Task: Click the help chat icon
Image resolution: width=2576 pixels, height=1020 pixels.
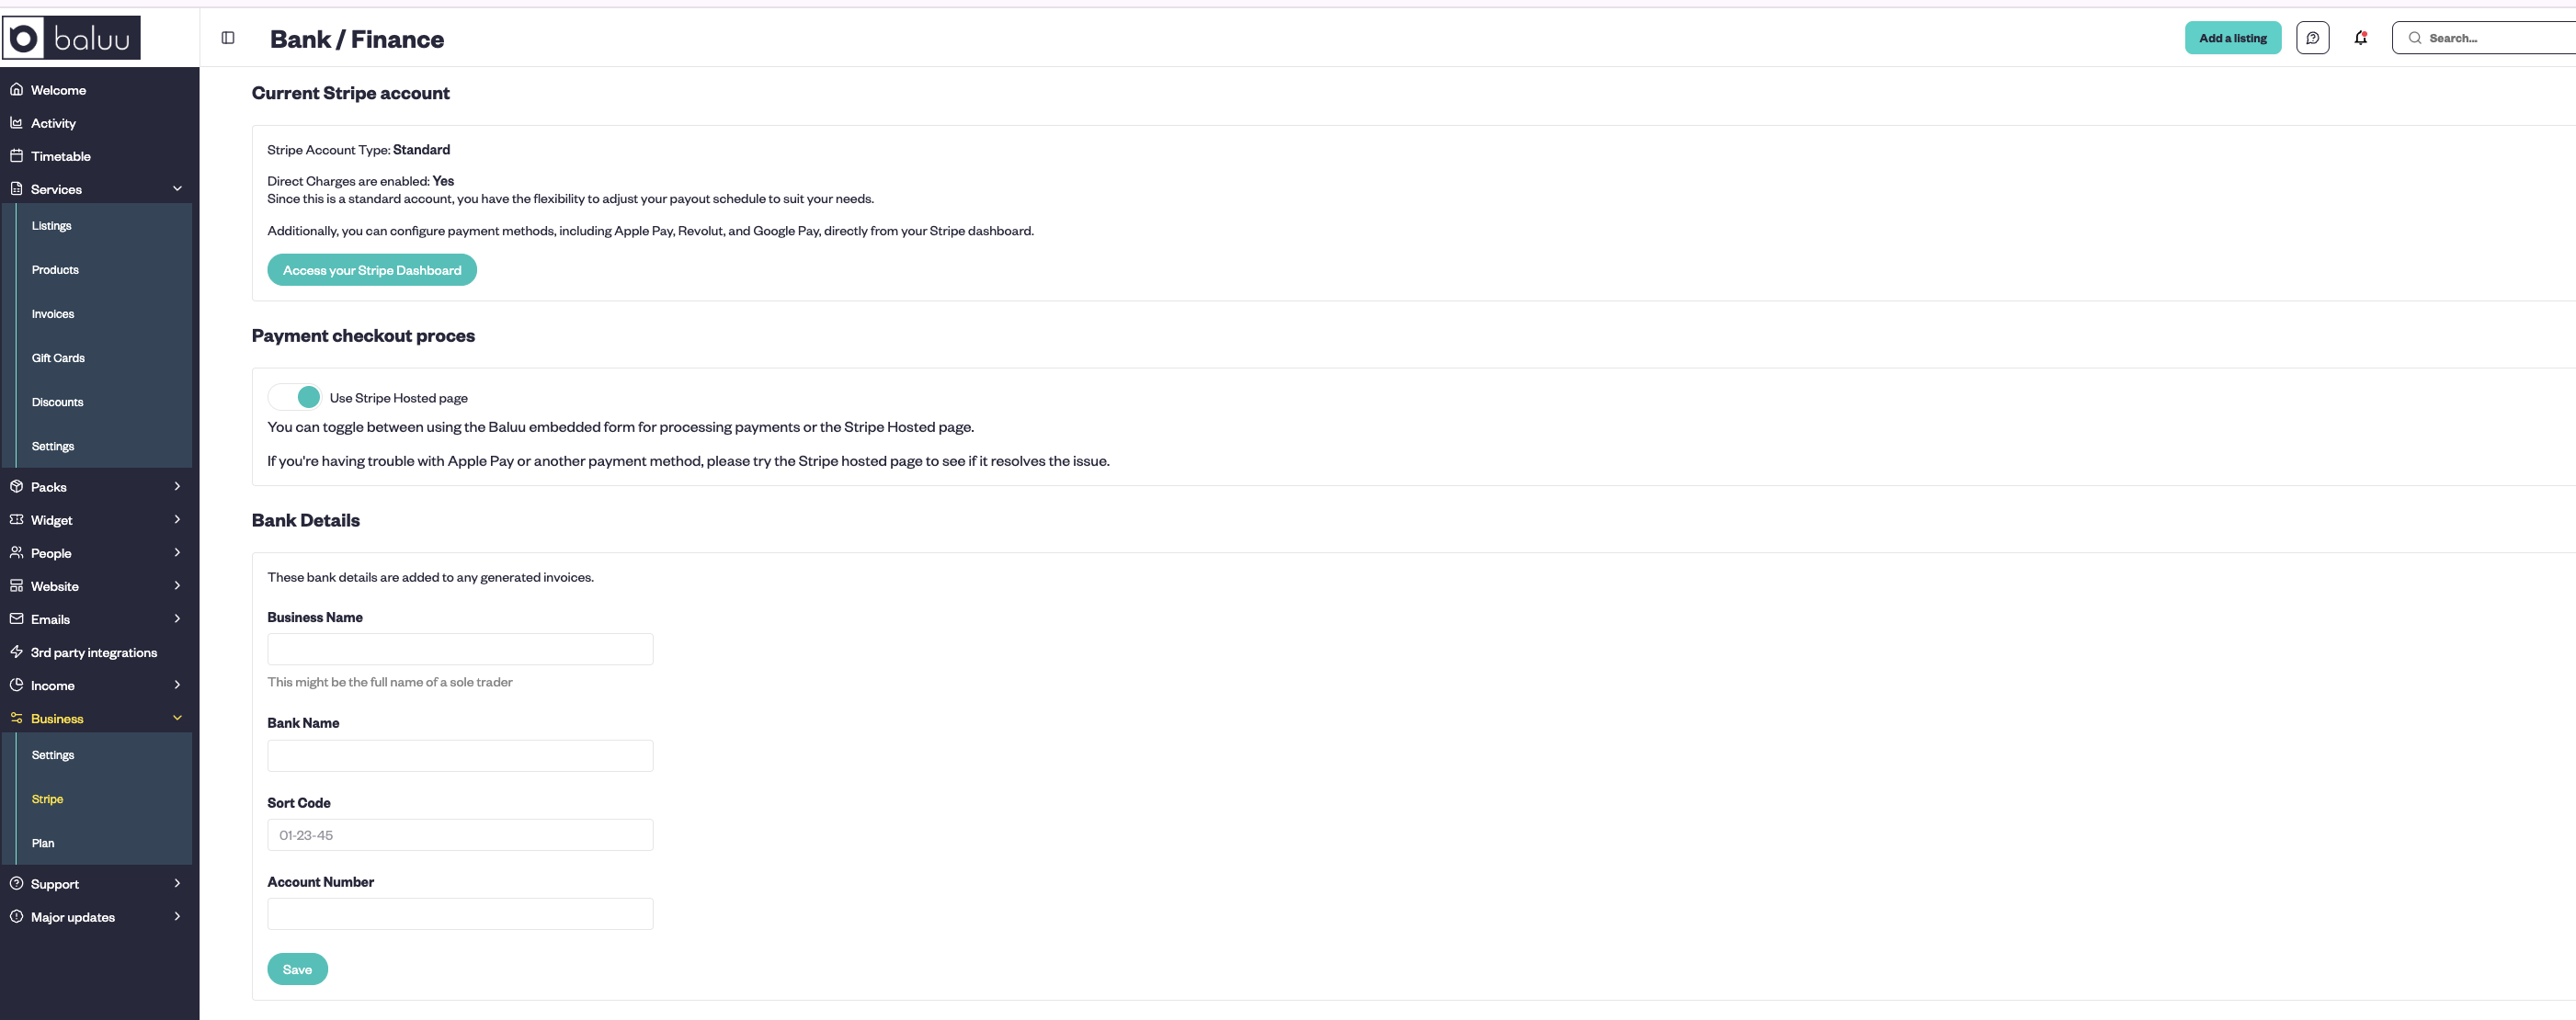Action: point(2312,38)
